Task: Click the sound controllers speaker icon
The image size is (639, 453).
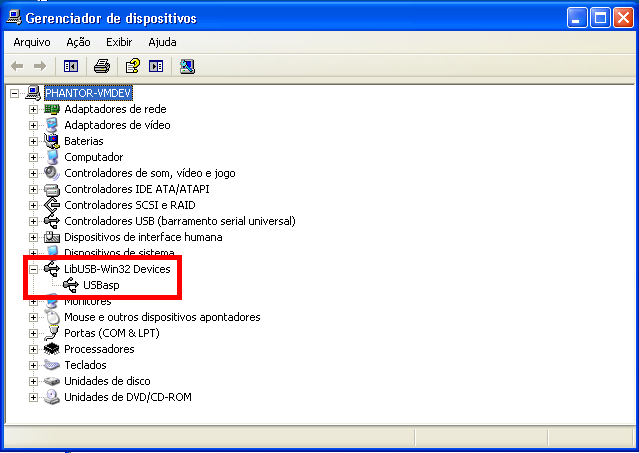Action: tap(52, 173)
